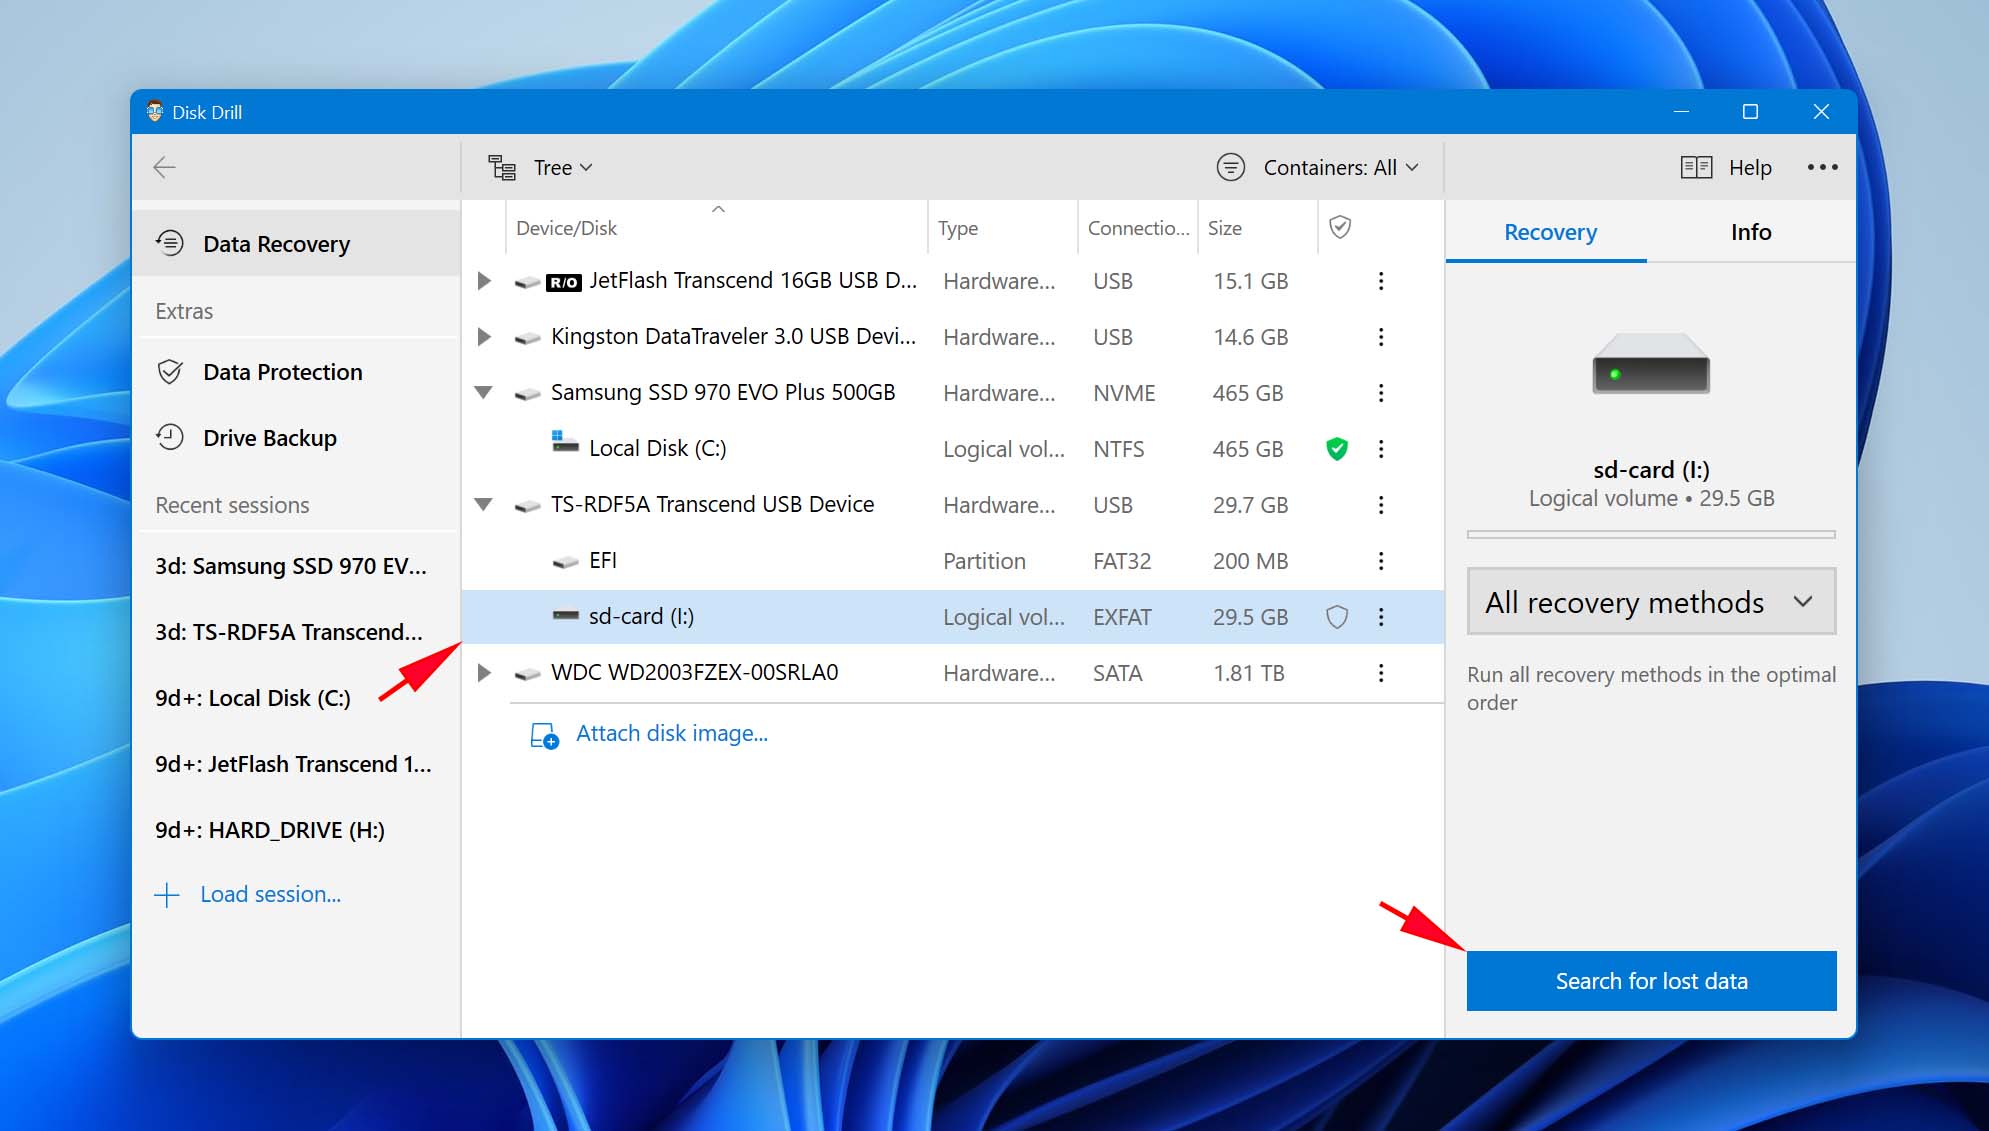Image resolution: width=1989 pixels, height=1131 pixels.
Task: Open Help book icon
Action: coord(1696,167)
